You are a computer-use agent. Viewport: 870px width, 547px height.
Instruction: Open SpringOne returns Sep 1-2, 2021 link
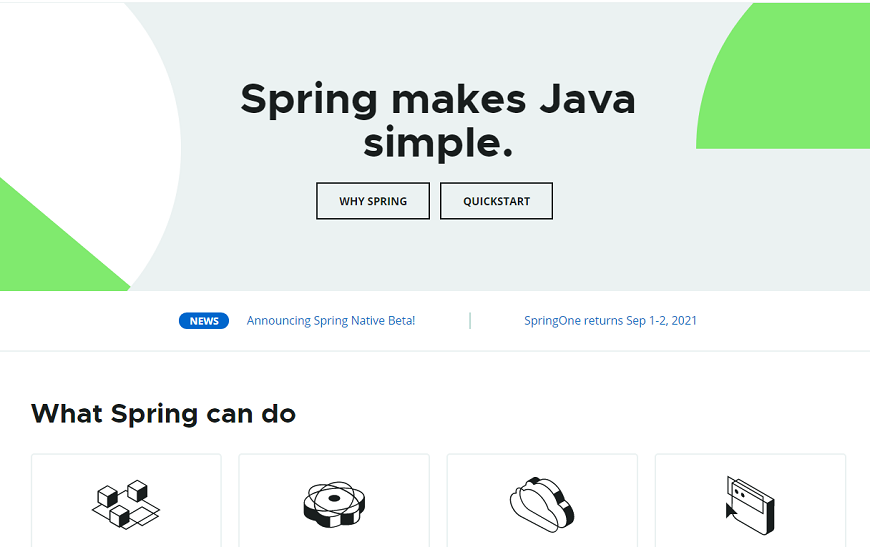click(x=610, y=321)
